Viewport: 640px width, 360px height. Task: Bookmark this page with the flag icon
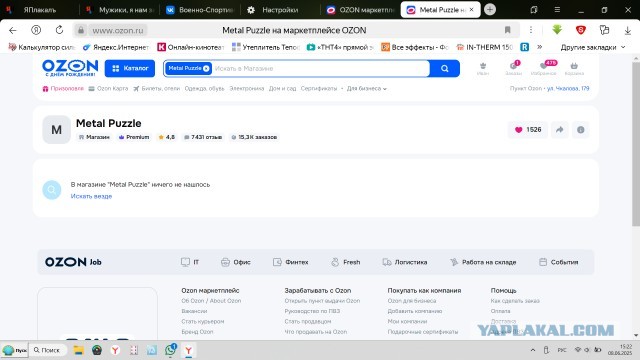pos(507,30)
